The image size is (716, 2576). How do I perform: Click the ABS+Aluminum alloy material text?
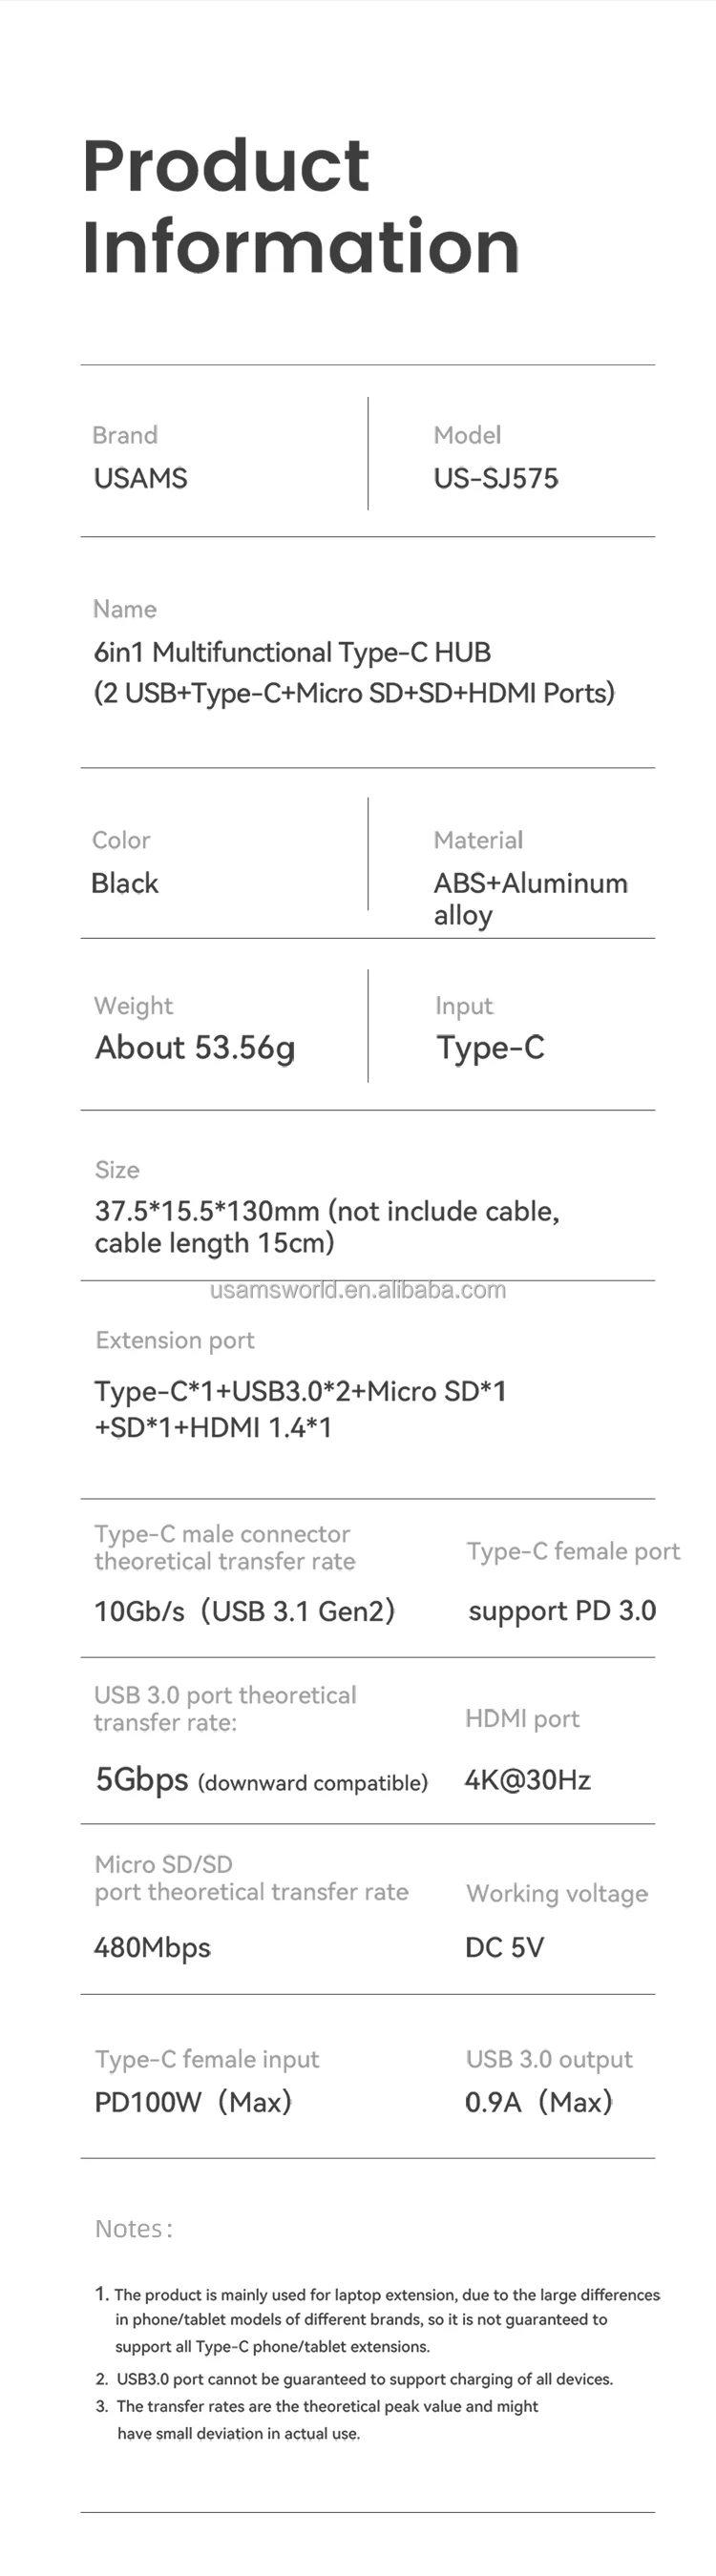point(530,898)
